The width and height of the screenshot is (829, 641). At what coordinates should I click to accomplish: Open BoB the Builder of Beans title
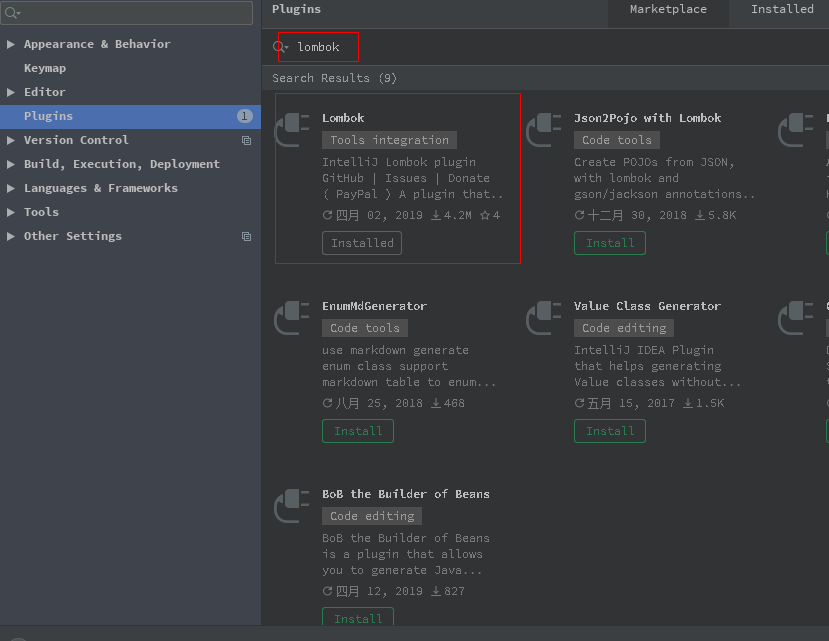click(406, 494)
